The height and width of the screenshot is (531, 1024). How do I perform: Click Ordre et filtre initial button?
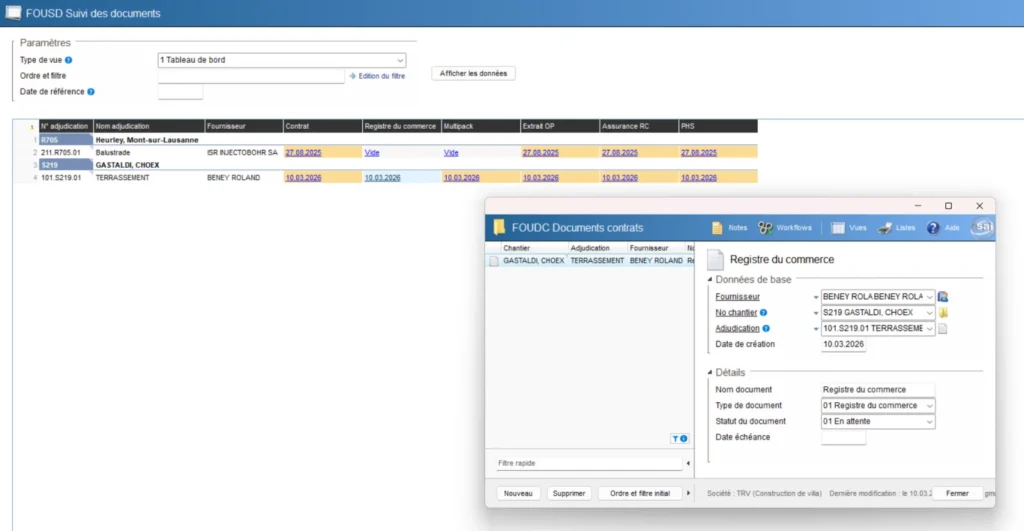pos(640,493)
